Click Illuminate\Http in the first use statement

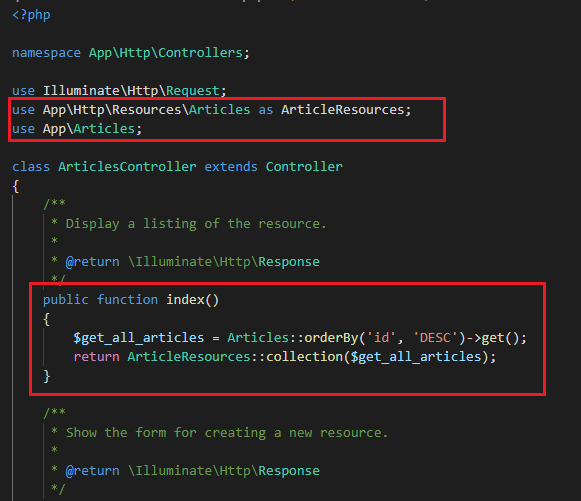[100, 91]
